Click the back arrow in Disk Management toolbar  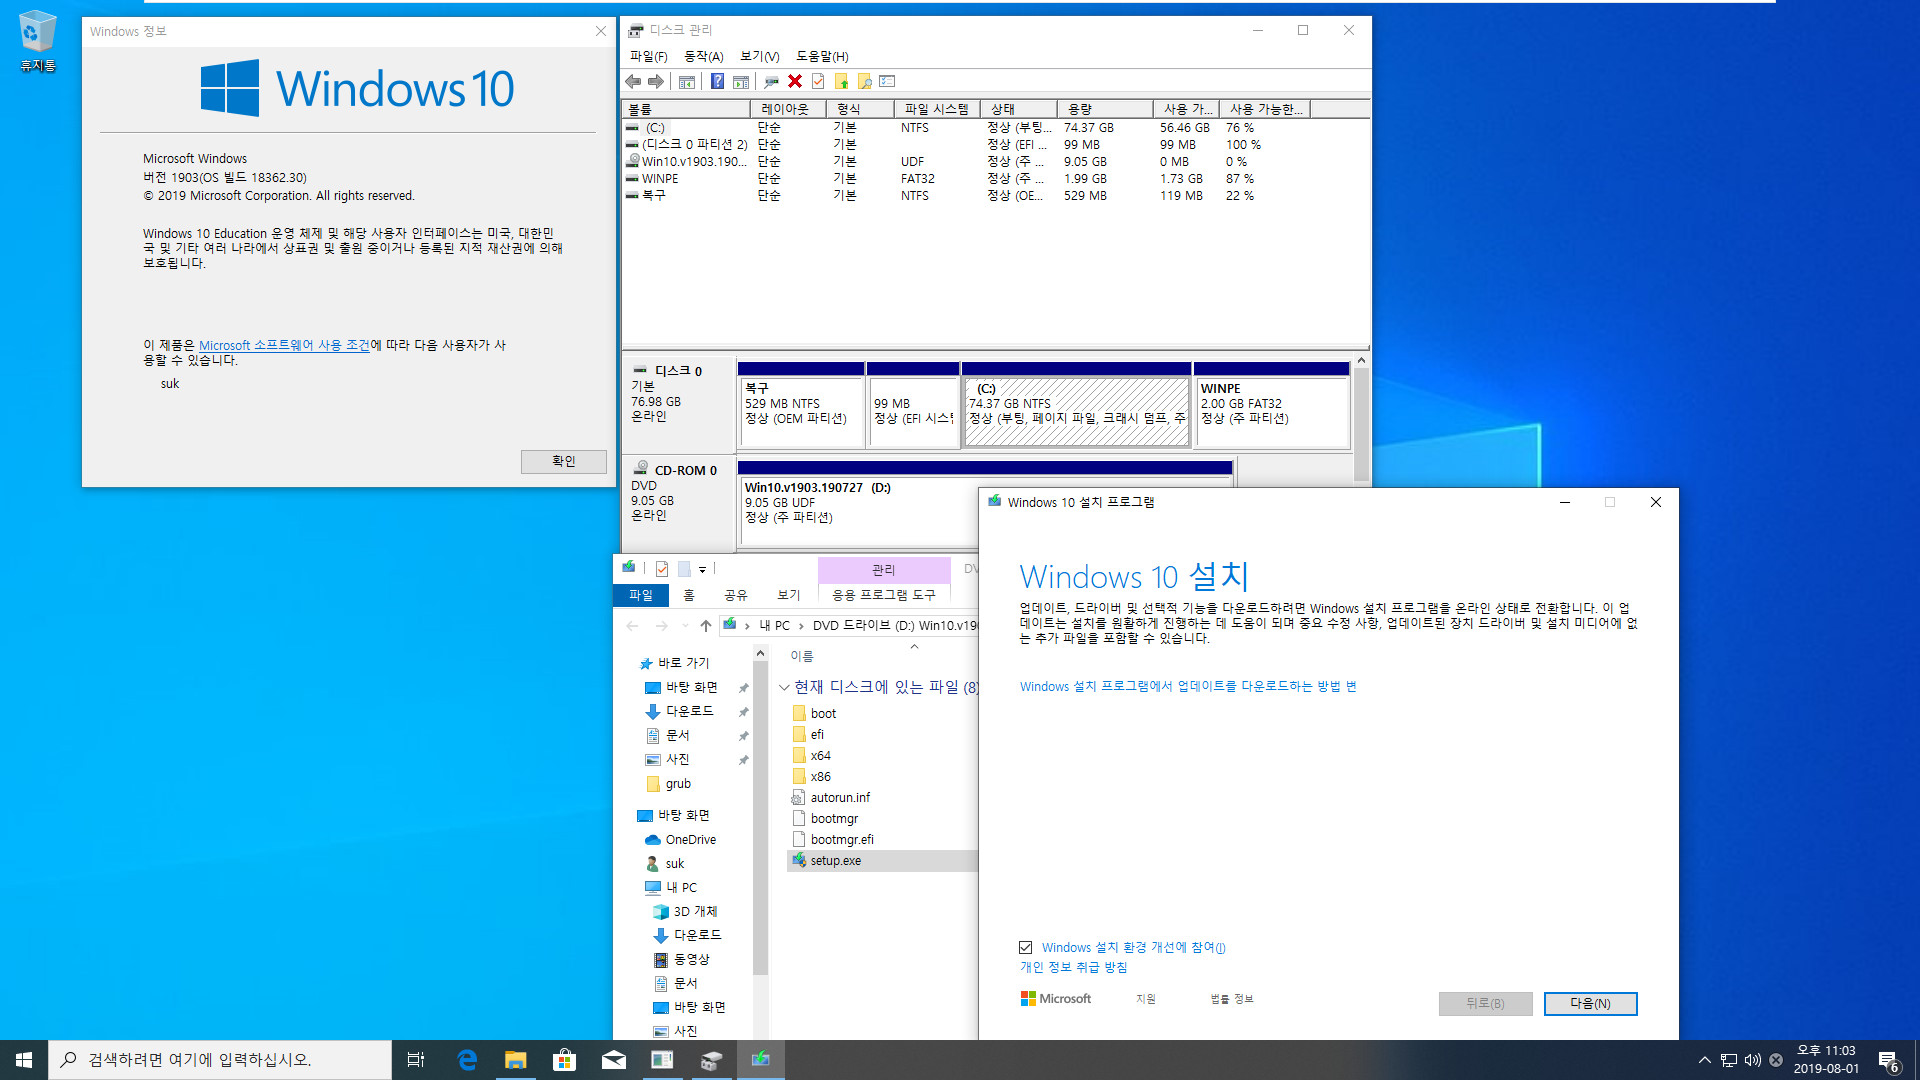tap(633, 81)
